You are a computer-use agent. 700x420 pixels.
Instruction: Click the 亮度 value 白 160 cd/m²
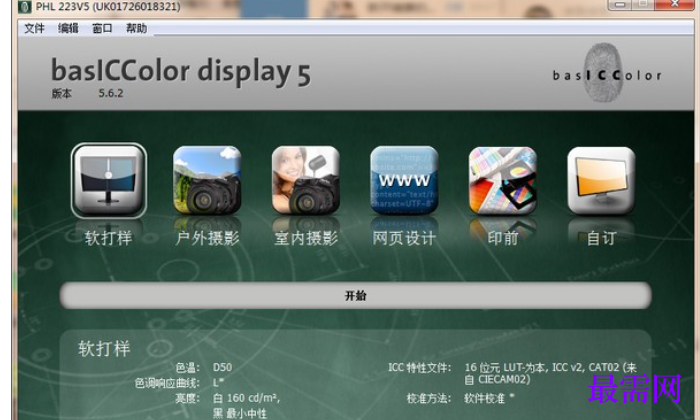246,398
